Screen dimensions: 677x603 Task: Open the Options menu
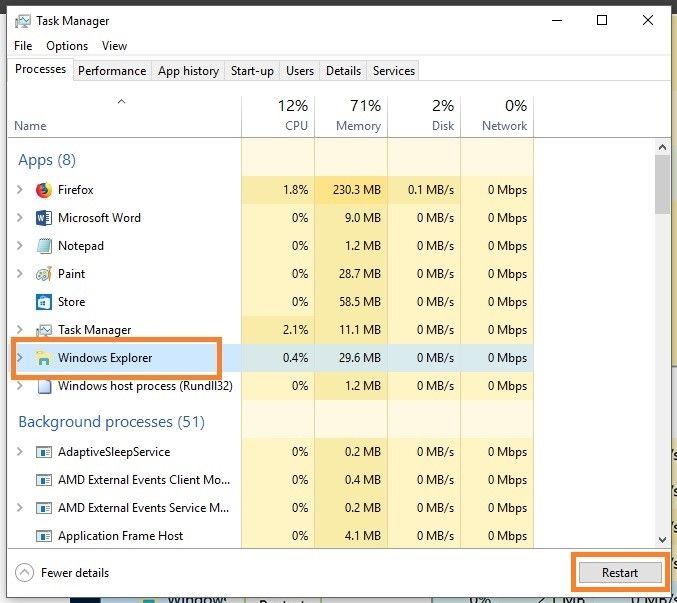click(x=67, y=46)
